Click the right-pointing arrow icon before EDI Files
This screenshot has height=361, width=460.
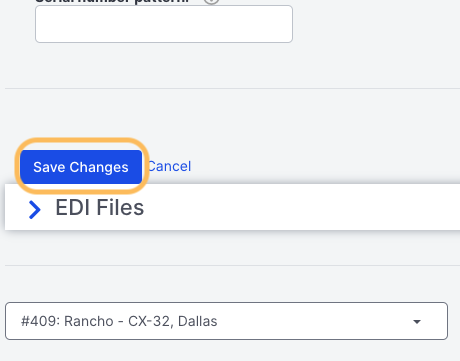35,209
